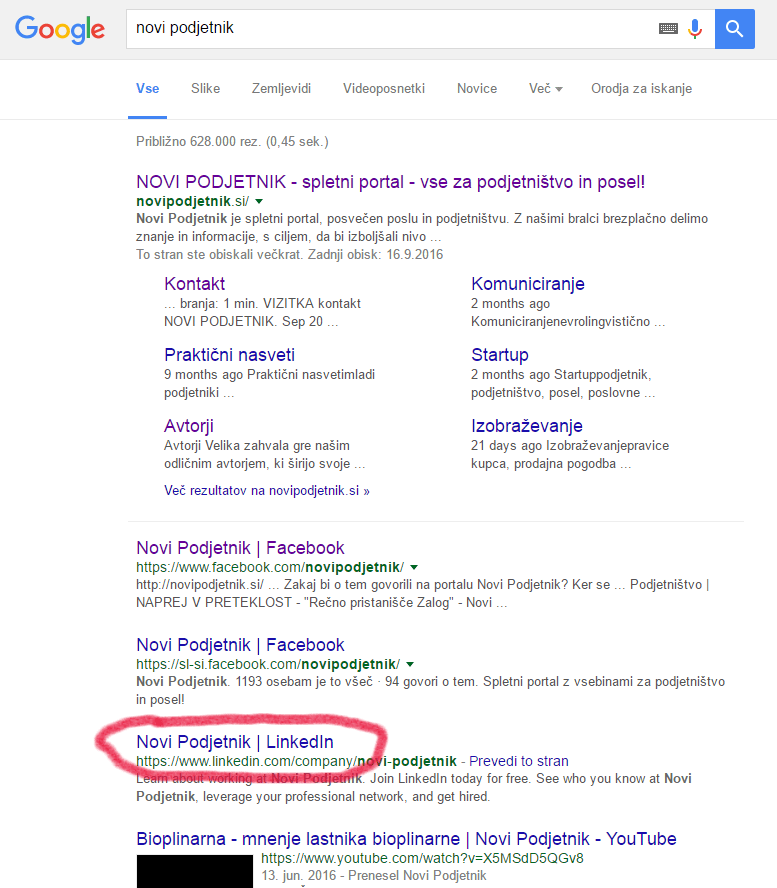This screenshot has width=777, height=888.
Task: Open the Izobraževanje sitelink
Action: (527, 425)
